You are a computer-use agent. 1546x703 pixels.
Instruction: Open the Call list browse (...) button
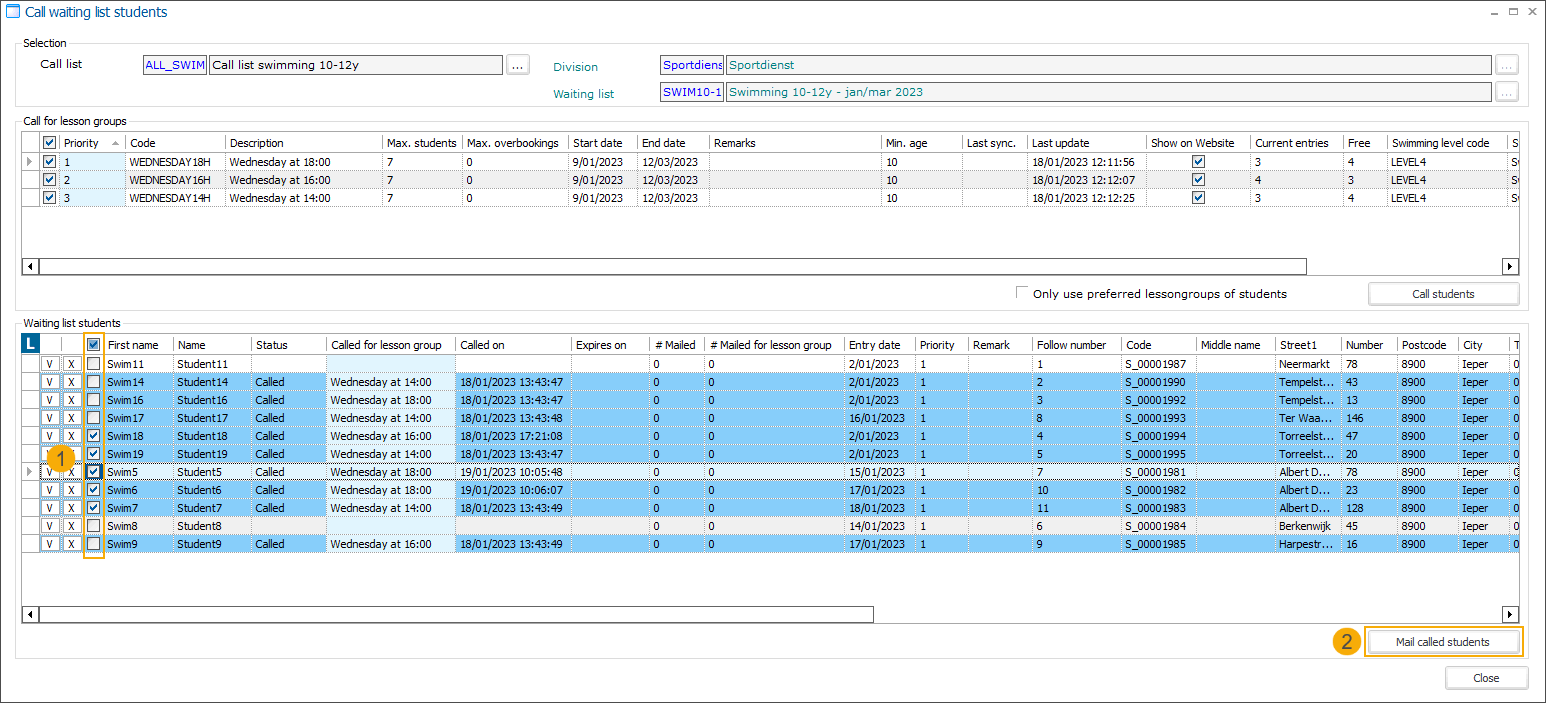tap(517, 65)
